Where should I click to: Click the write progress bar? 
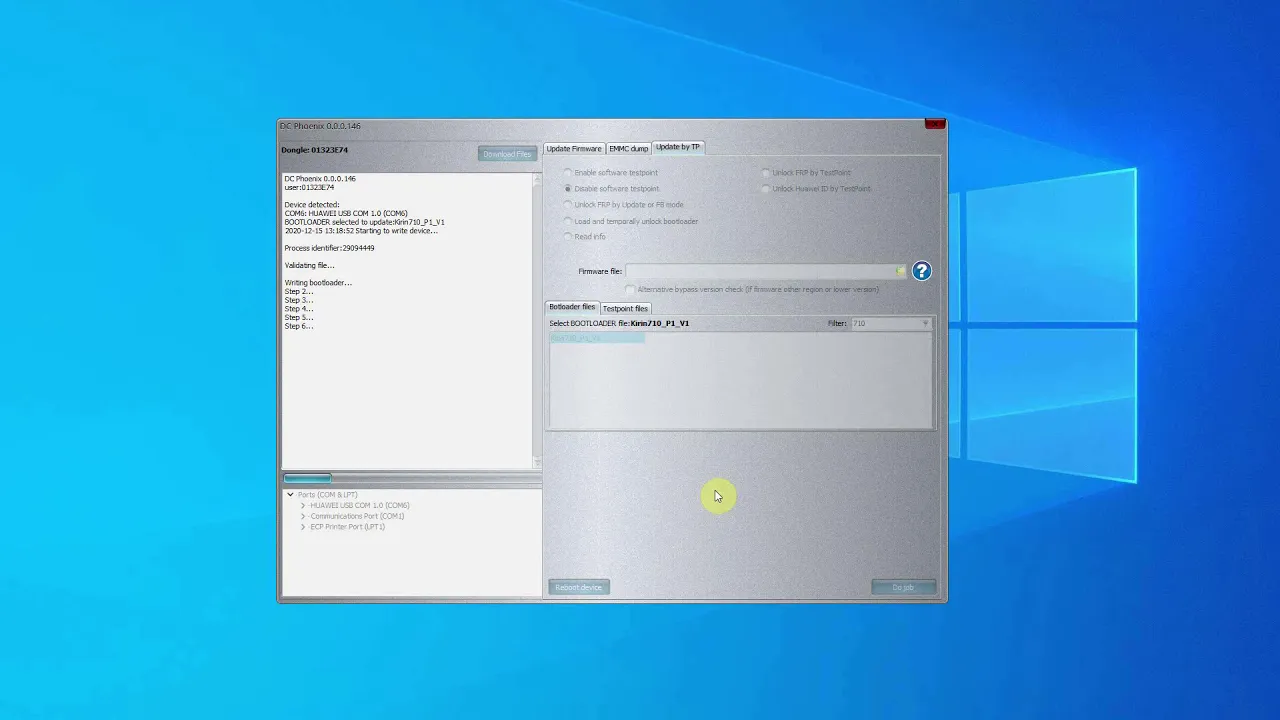[x=411, y=478]
